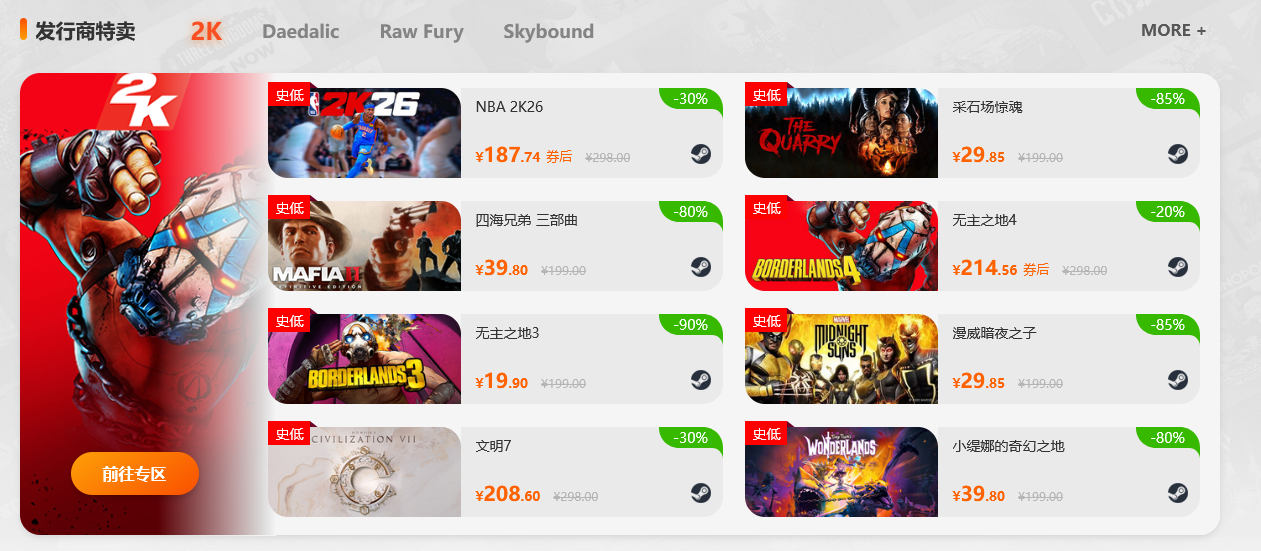Click the Borderlands 4 cover thumbnail
This screenshot has height=551, width=1261.
click(x=841, y=246)
